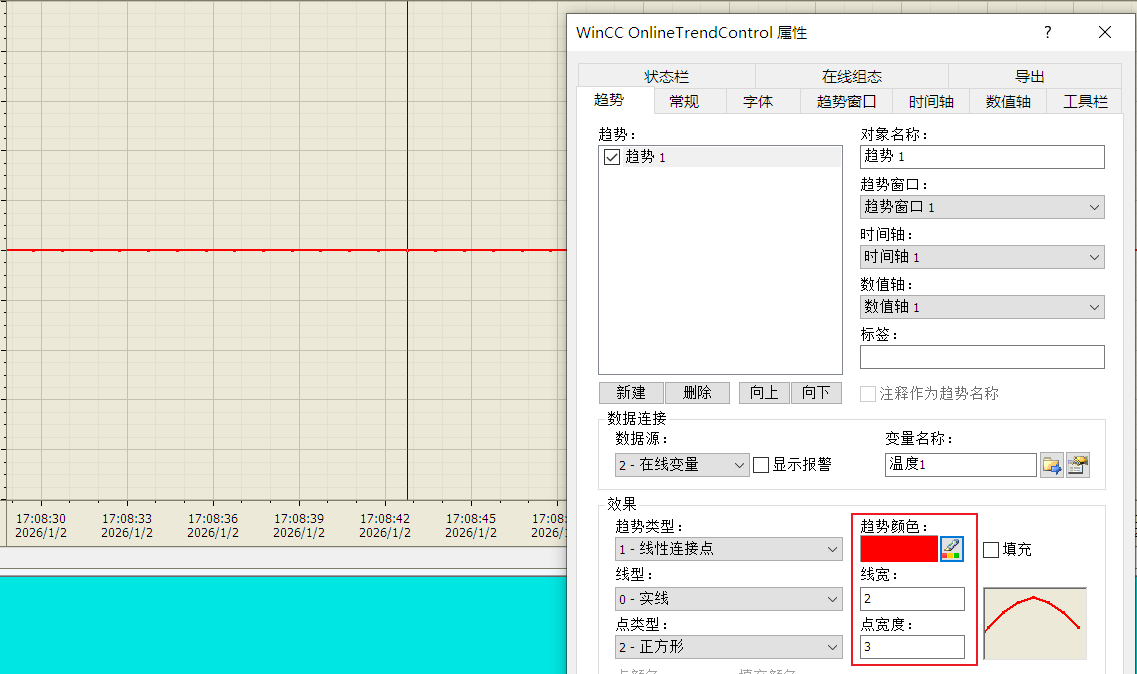Click the 点宽度 input field
The width and height of the screenshot is (1137, 674).
click(912, 646)
